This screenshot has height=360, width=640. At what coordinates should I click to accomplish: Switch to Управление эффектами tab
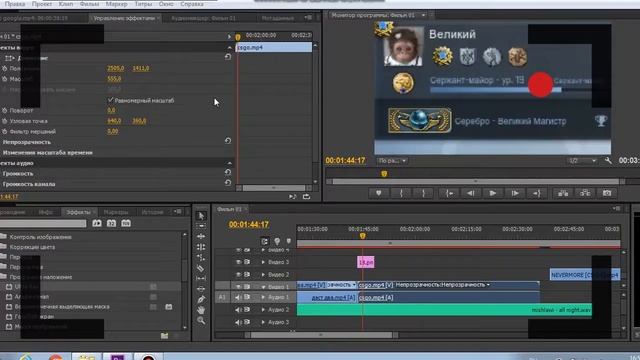(124, 18)
